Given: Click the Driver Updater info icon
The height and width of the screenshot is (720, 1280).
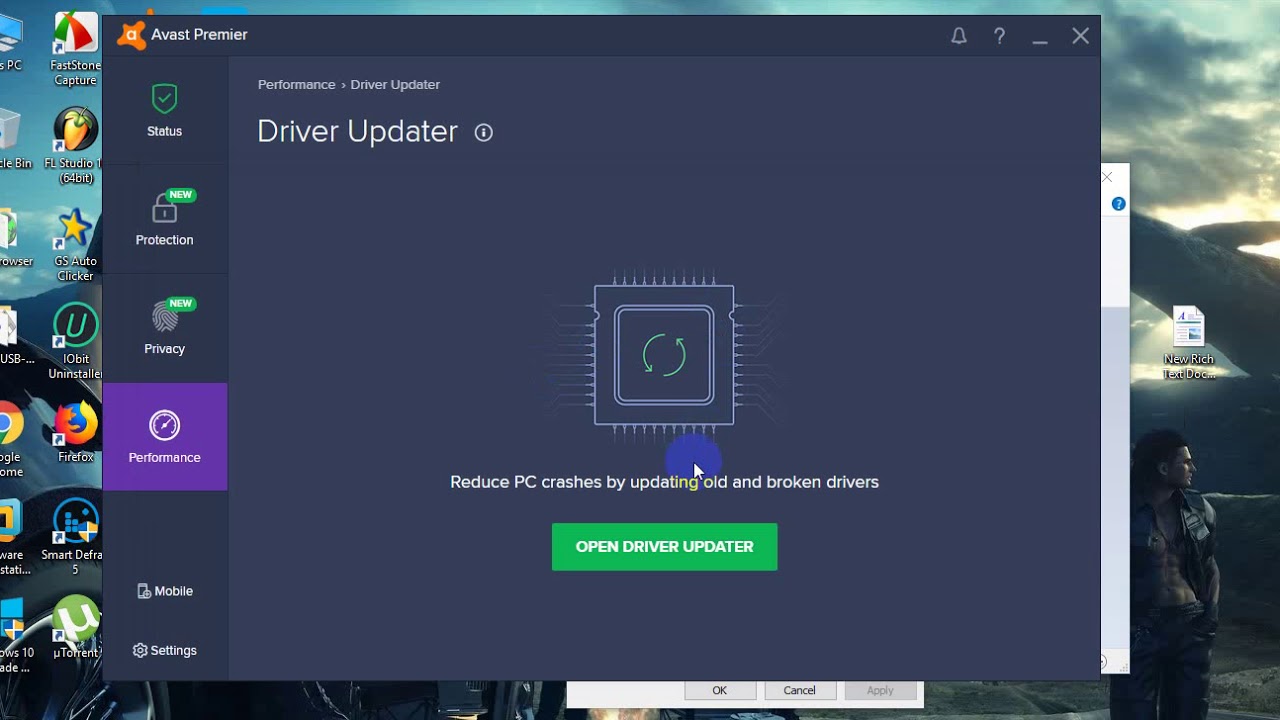Looking at the screenshot, I should (x=484, y=132).
